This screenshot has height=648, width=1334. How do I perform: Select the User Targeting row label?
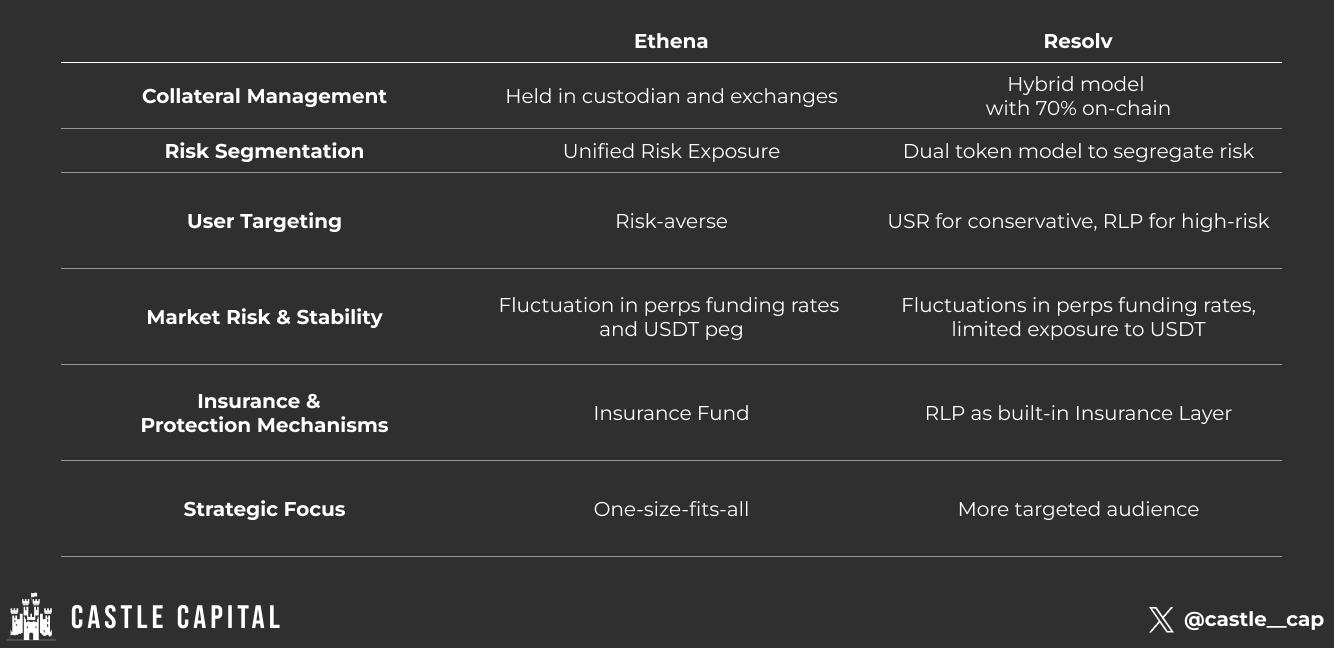(x=264, y=221)
